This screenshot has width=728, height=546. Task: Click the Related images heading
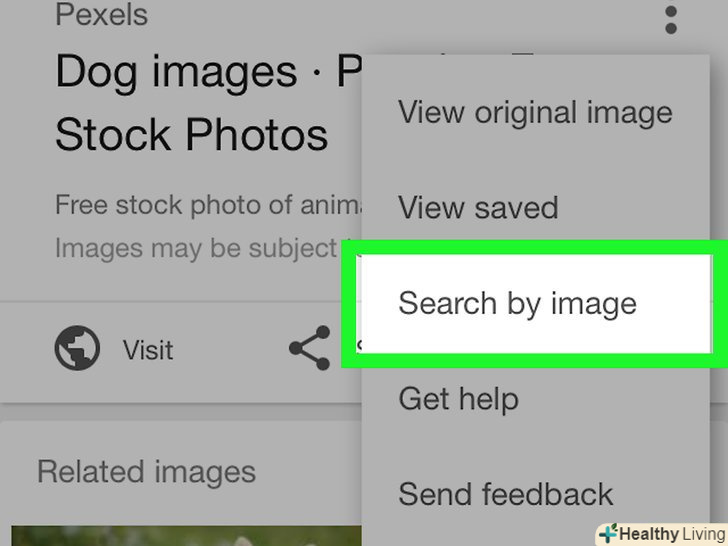pos(146,472)
